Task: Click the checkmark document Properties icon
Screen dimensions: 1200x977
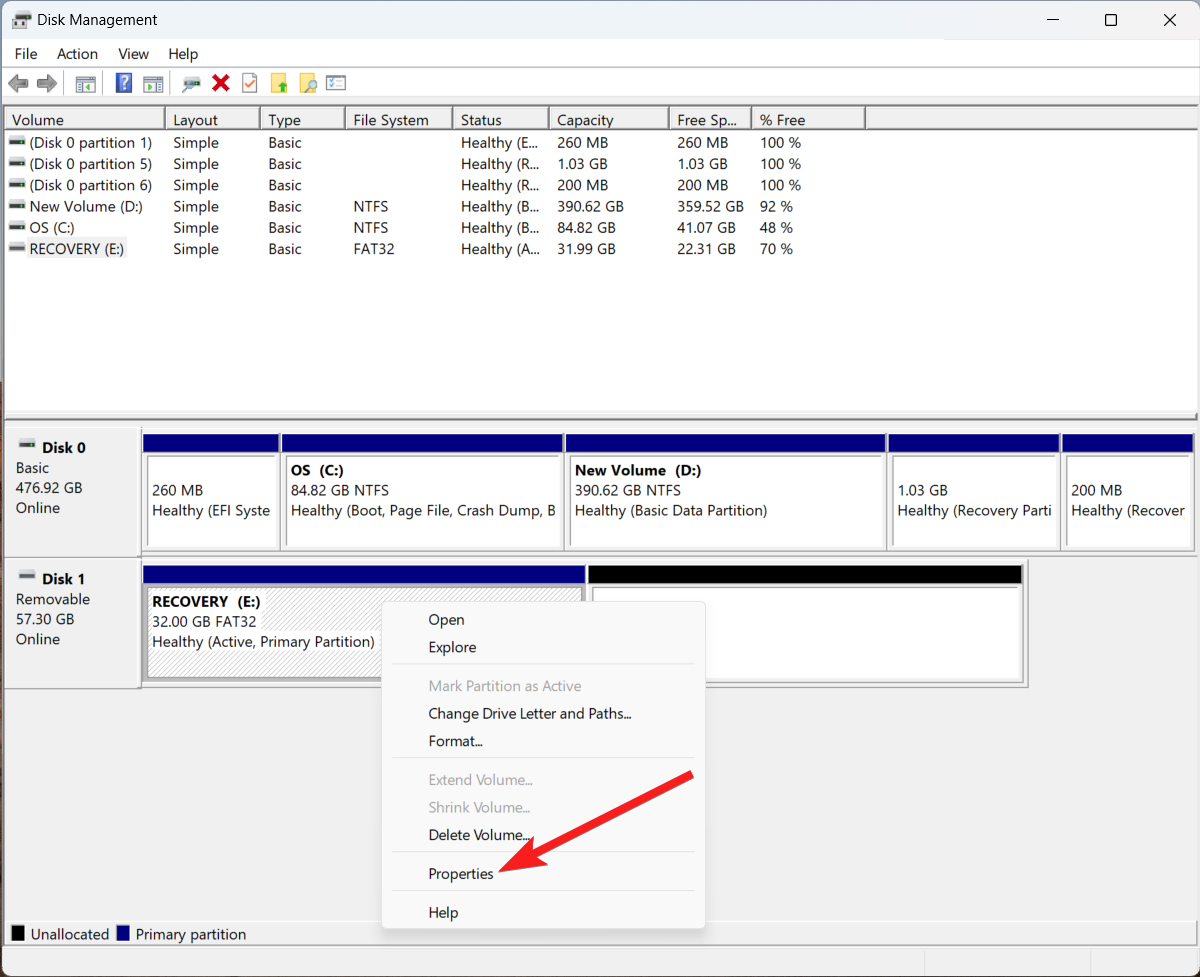Action: tap(250, 84)
